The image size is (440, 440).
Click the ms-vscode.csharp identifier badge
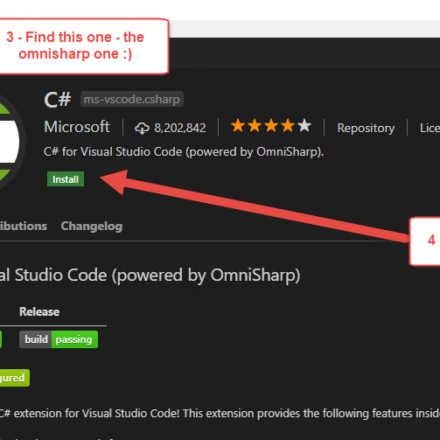(x=132, y=99)
